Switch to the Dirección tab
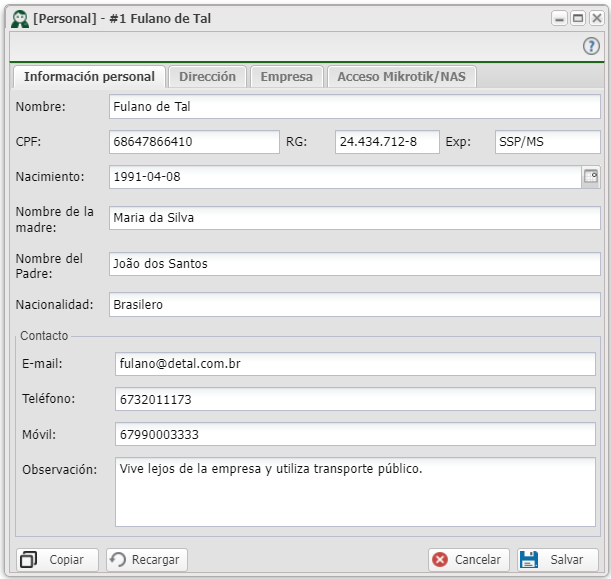 (x=207, y=77)
